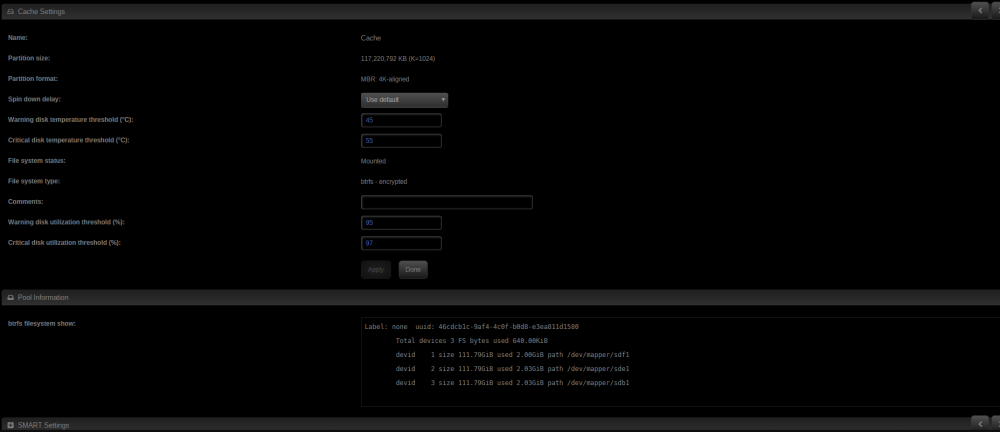
Task: Click the "Critical disk temperature threshold" label
Action: pos(68,140)
